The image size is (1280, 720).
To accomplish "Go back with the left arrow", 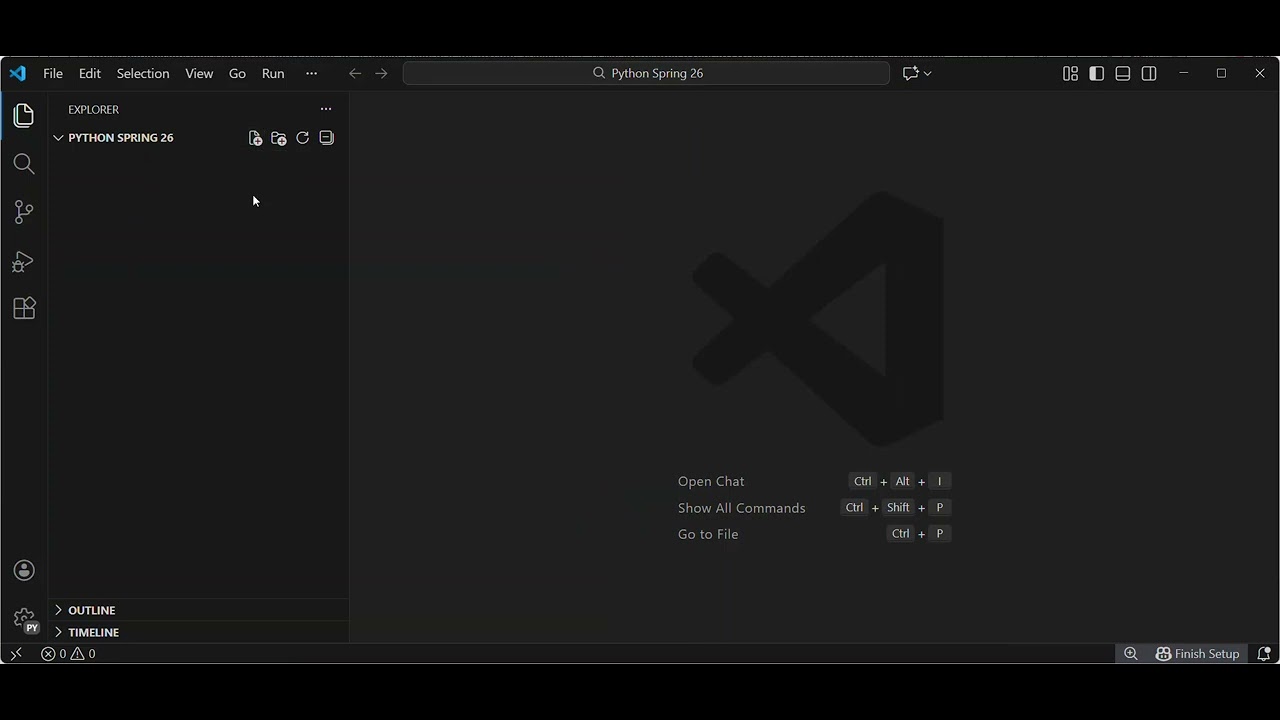I will (x=355, y=73).
